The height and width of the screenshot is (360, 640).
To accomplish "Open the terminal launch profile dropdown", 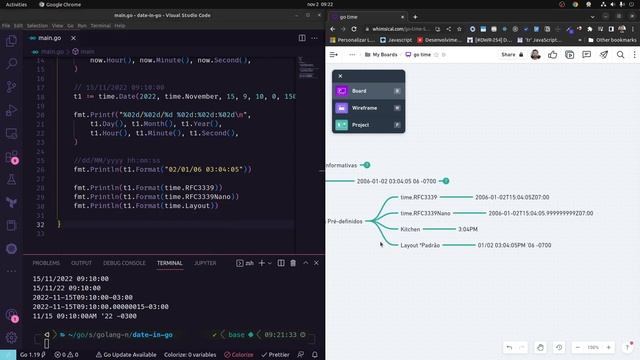I will point(269,263).
